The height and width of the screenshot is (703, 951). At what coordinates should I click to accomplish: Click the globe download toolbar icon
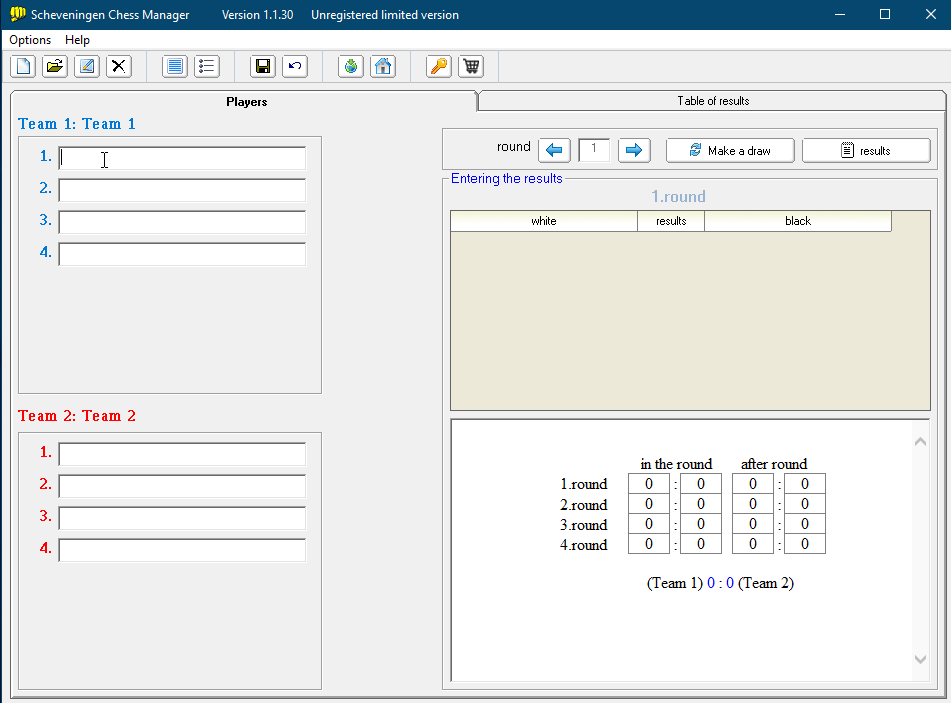point(351,66)
